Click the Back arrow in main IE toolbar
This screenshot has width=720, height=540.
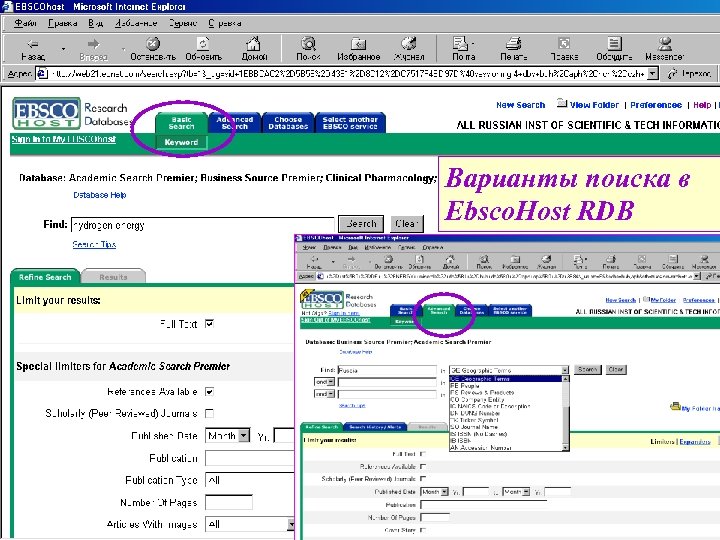(33, 44)
